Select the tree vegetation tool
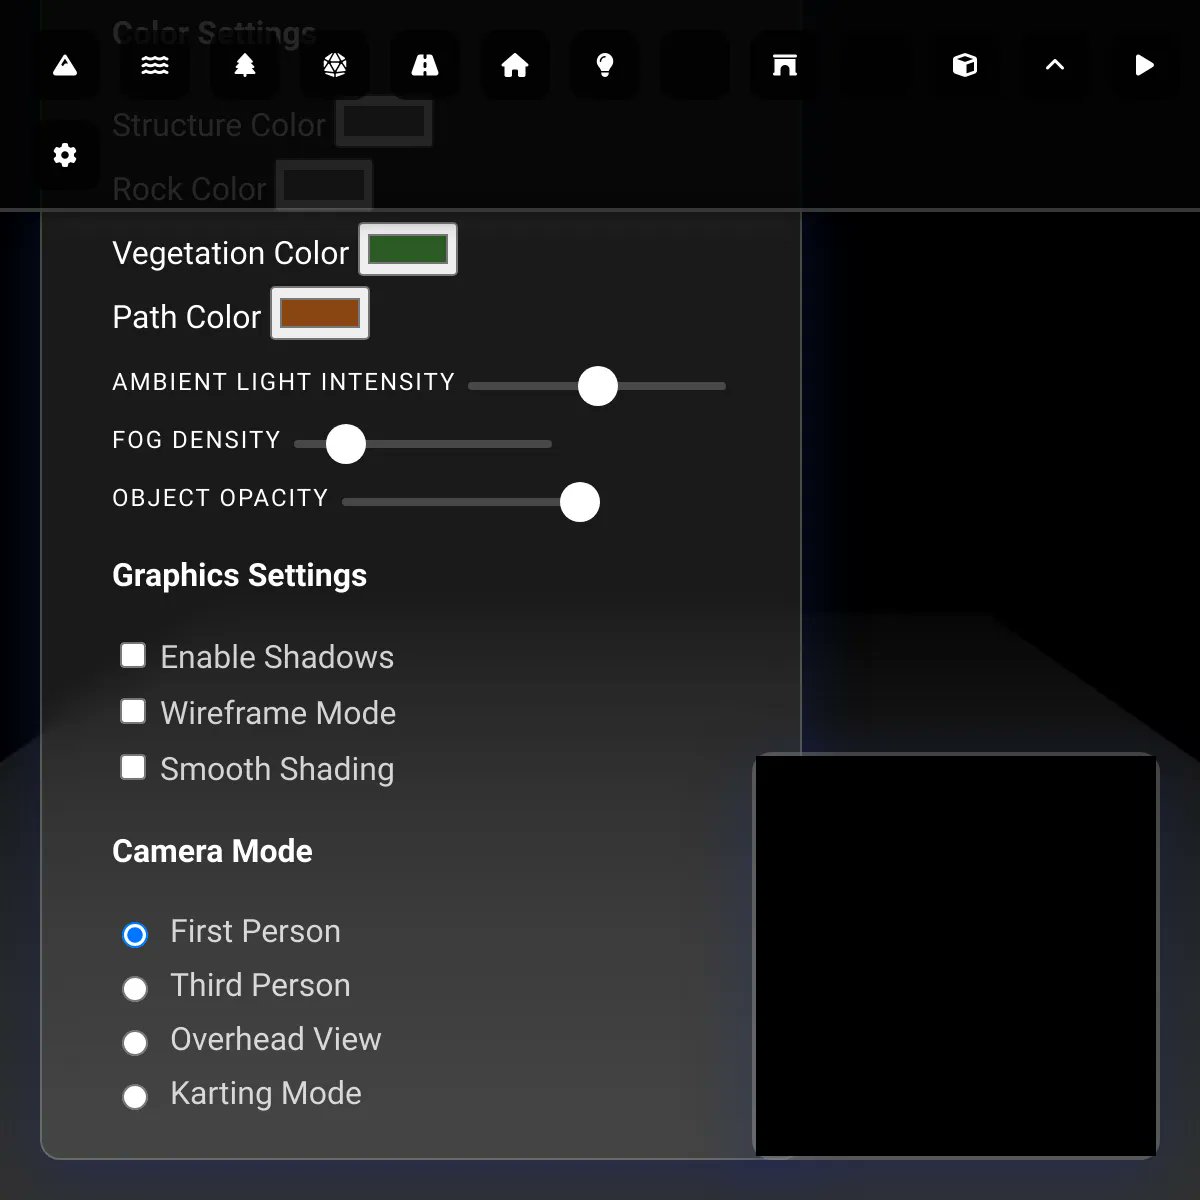Image resolution: width=1200 pixels, height=1200 pixels. pos(245,65)
